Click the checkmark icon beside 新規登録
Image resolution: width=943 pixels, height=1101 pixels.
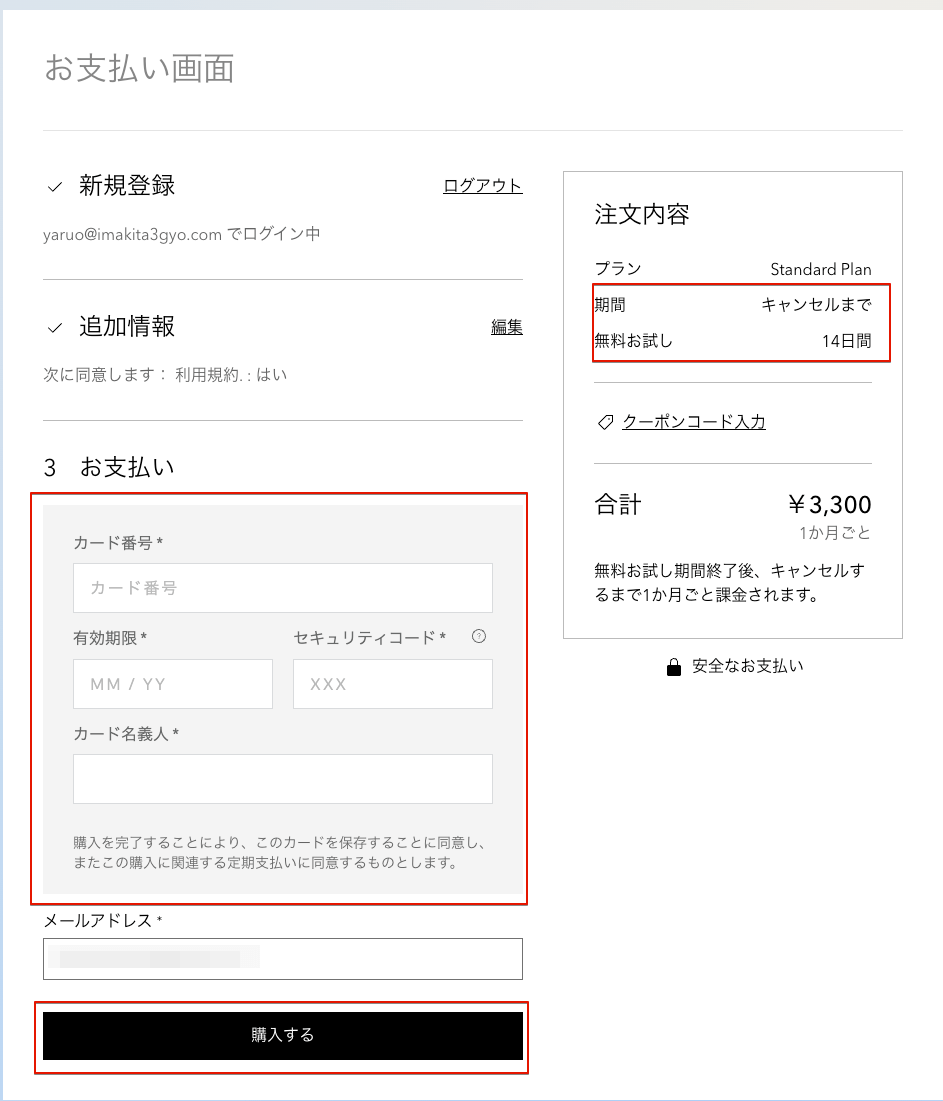55,187
